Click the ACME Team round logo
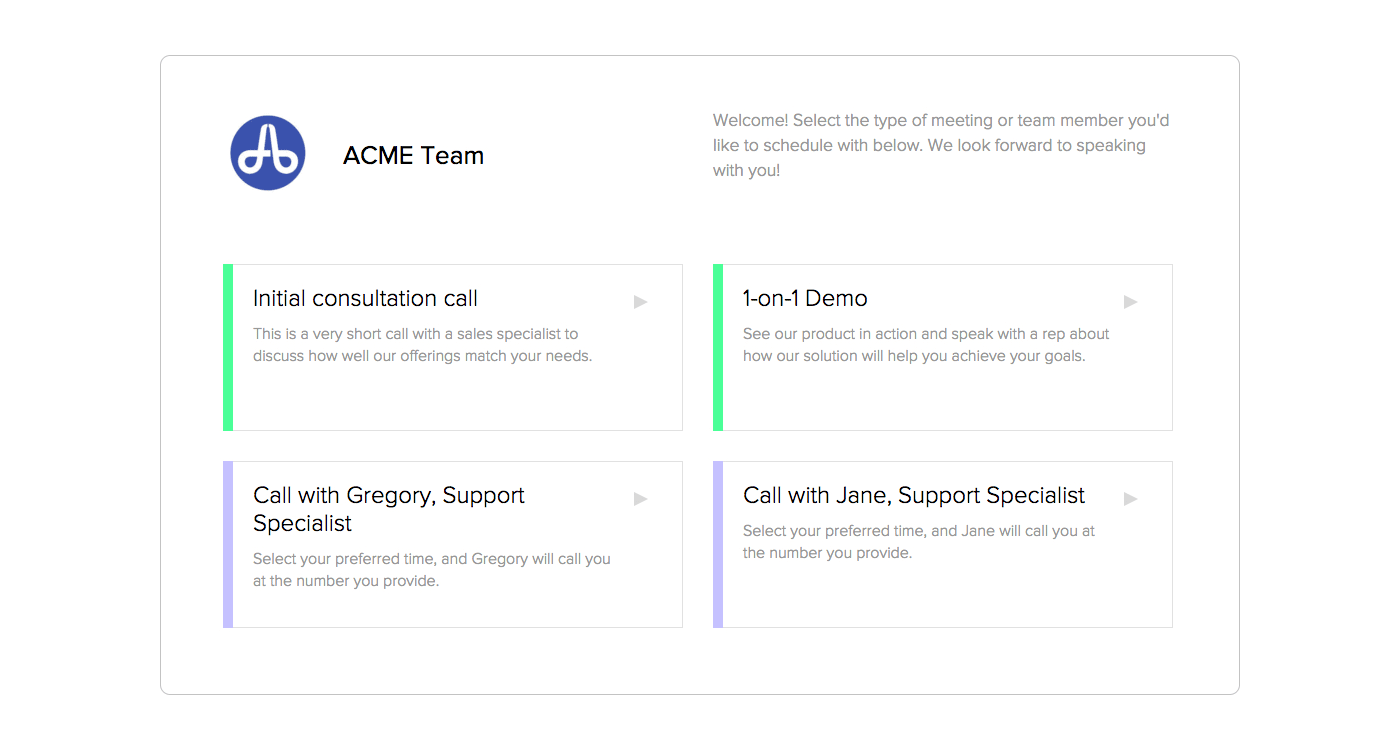Image resolution: width=1400 pixels, height=750 pixels. 267,153
